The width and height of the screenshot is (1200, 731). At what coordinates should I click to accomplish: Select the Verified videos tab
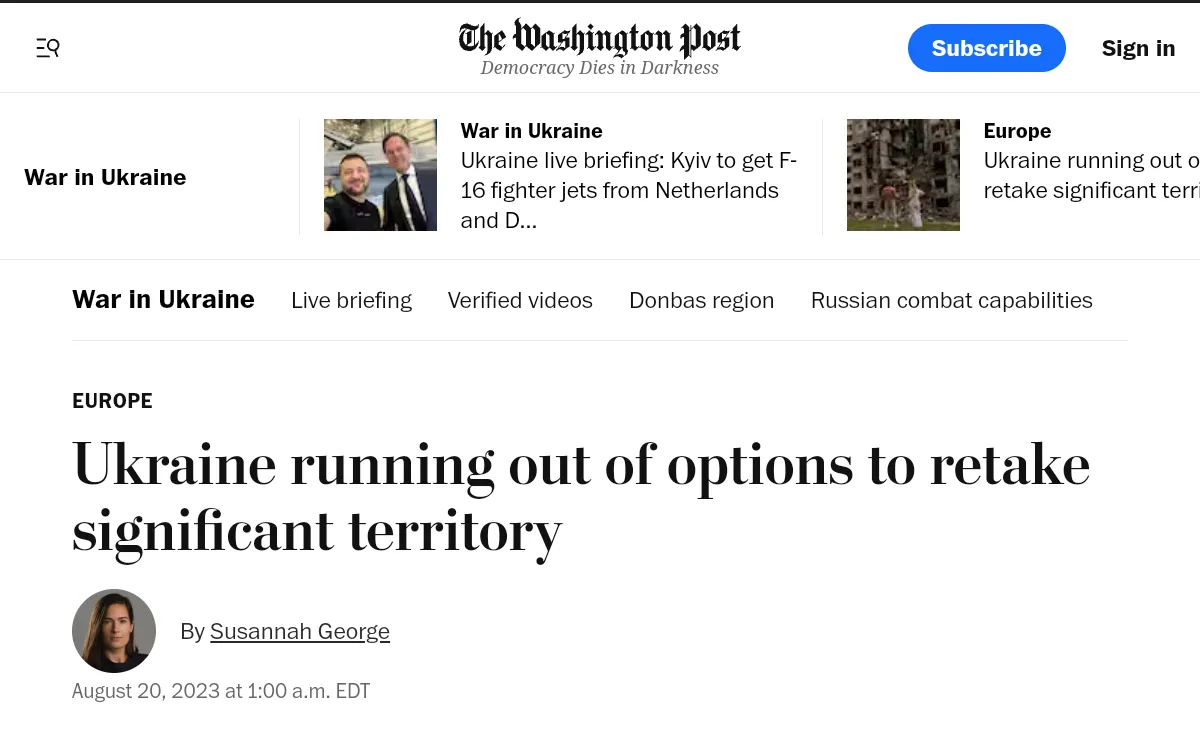tap(520, 300)
